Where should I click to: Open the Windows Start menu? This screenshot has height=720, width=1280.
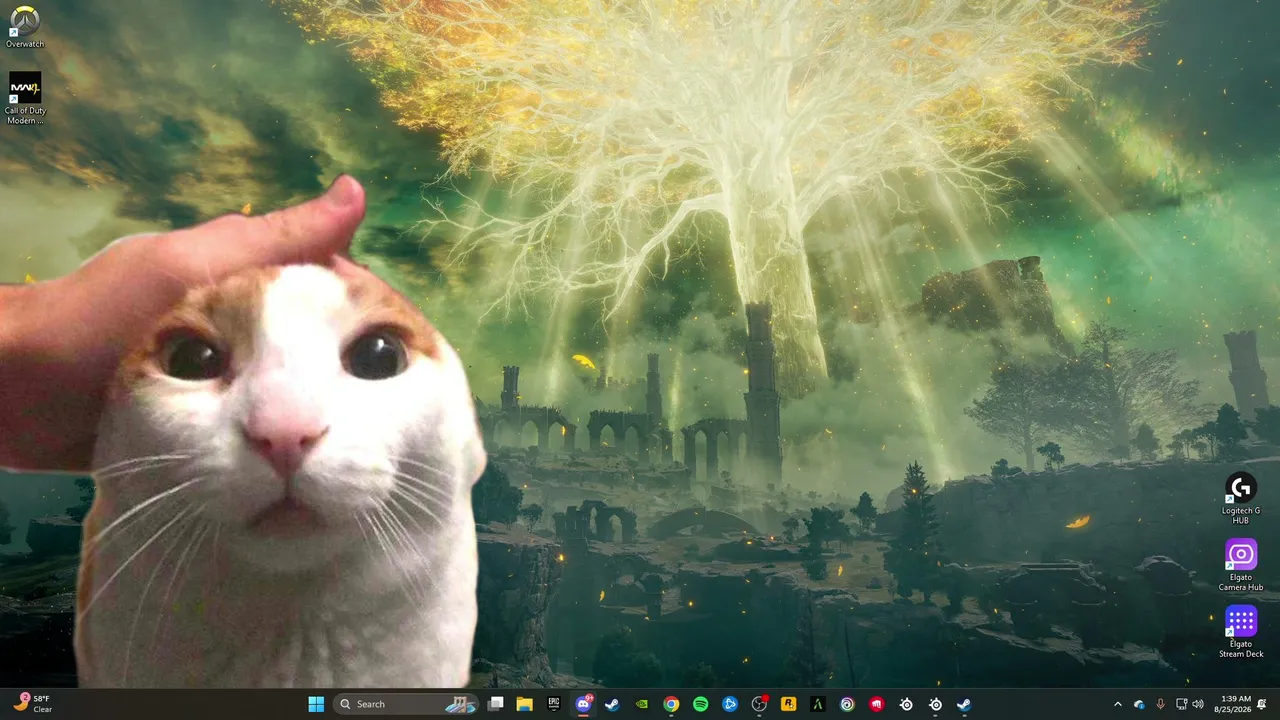click(x=316, y=704)
